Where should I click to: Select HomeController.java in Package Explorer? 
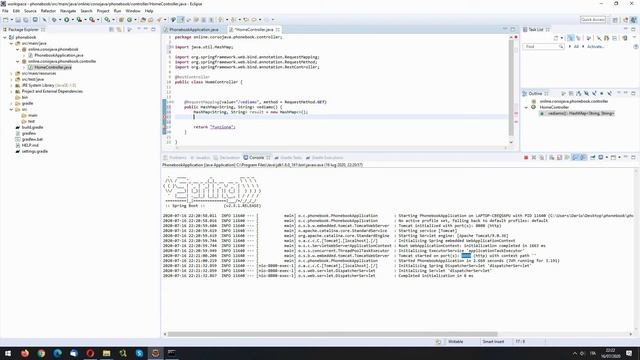[x=53, y=67]
